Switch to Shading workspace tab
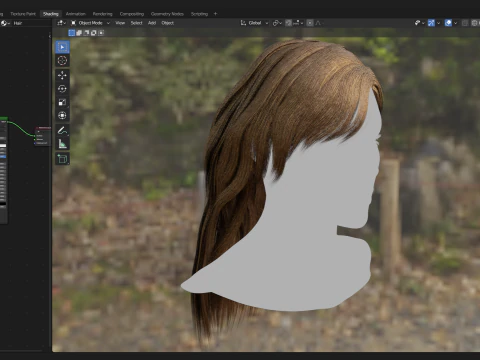Image resolution: width=480 pixels, height=360 pixels. pos(51,14)
